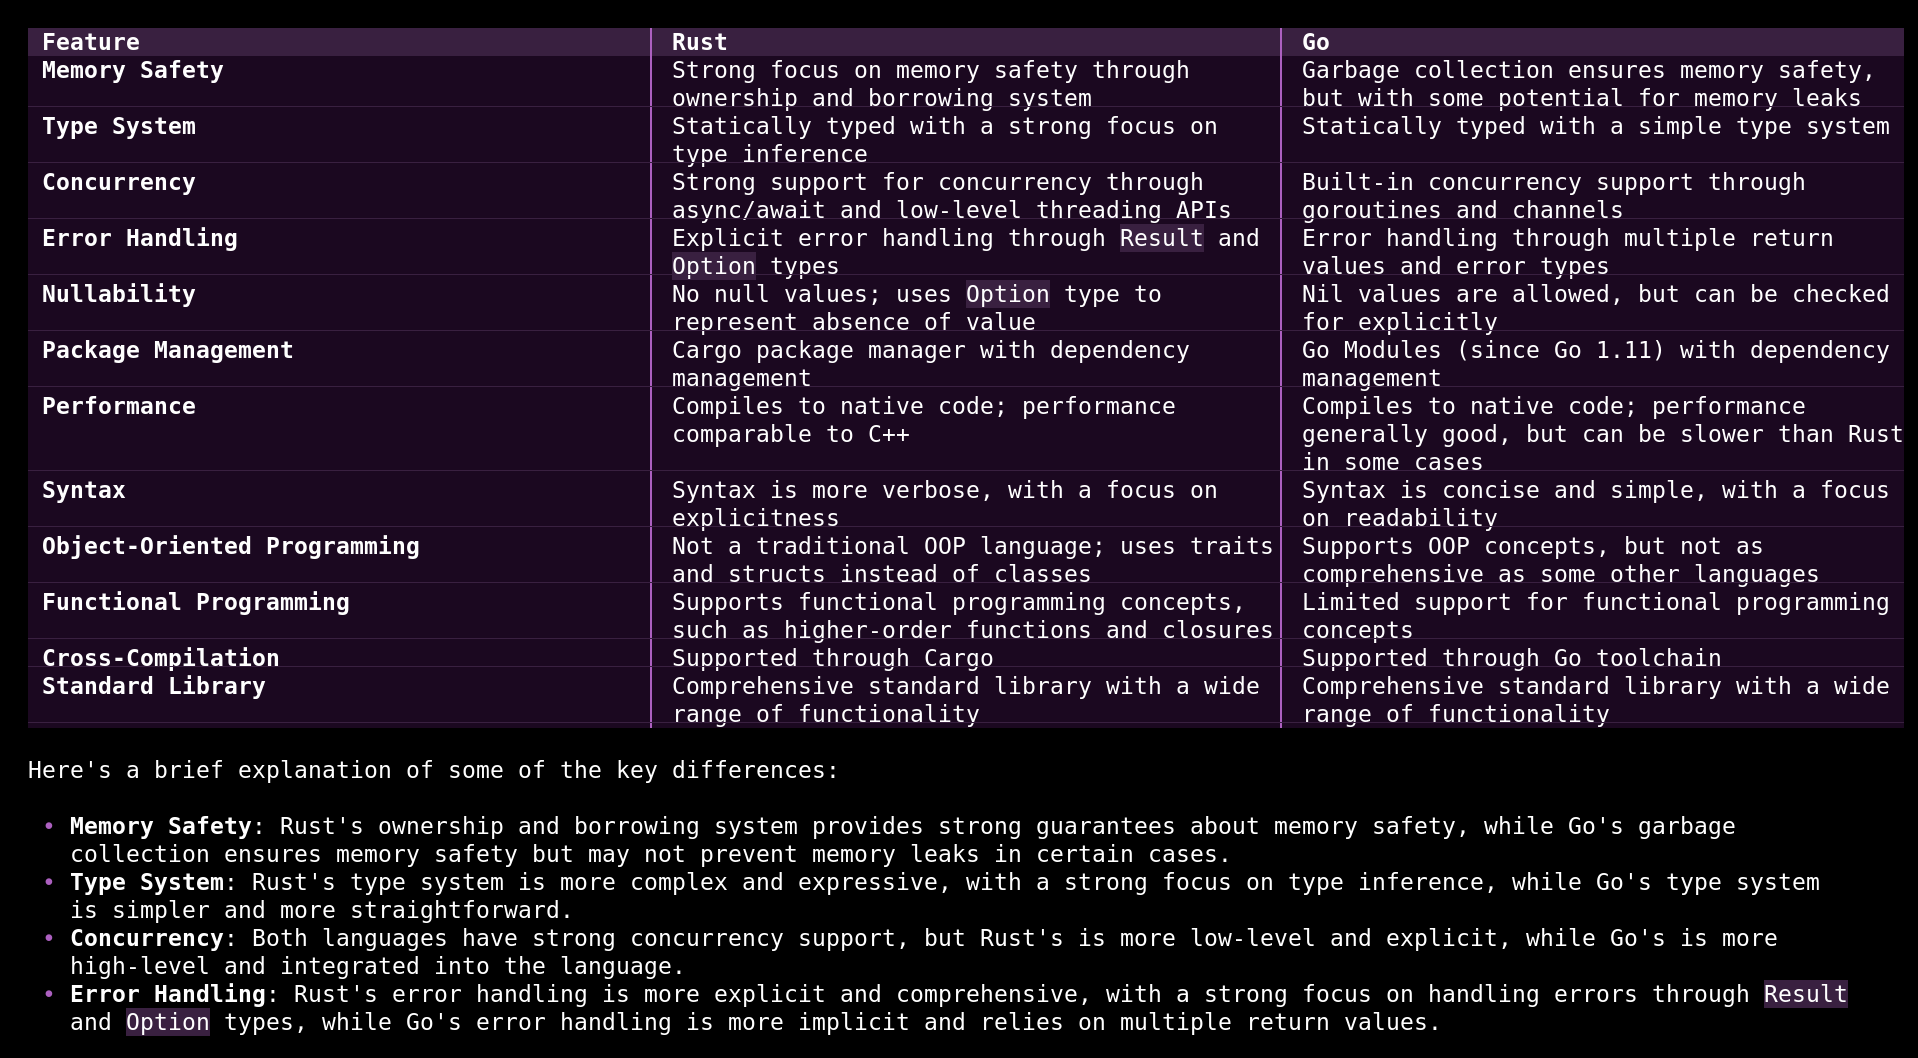Image resolution: width=1918 pixels, height=1058 pixels.
Task: Select the "Cross-Compilation" row label
Action: pos(160,658)
